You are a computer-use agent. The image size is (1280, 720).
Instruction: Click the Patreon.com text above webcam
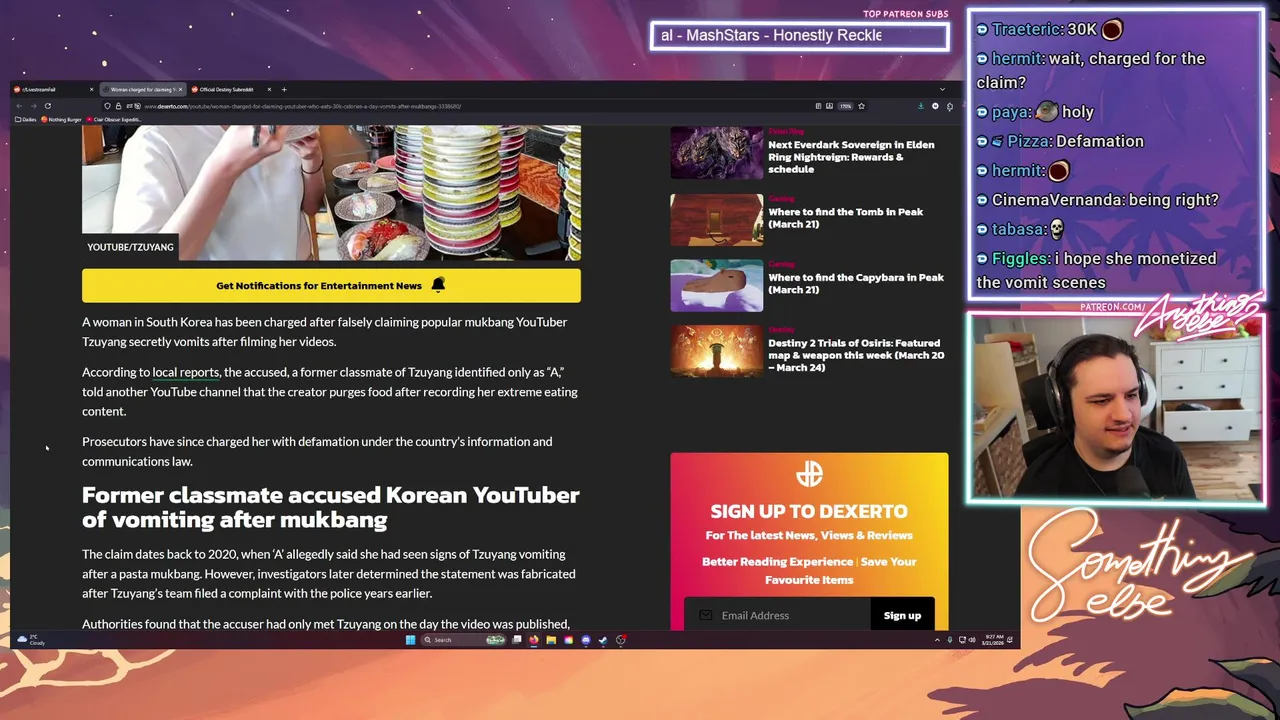[x=1112, y=307]
